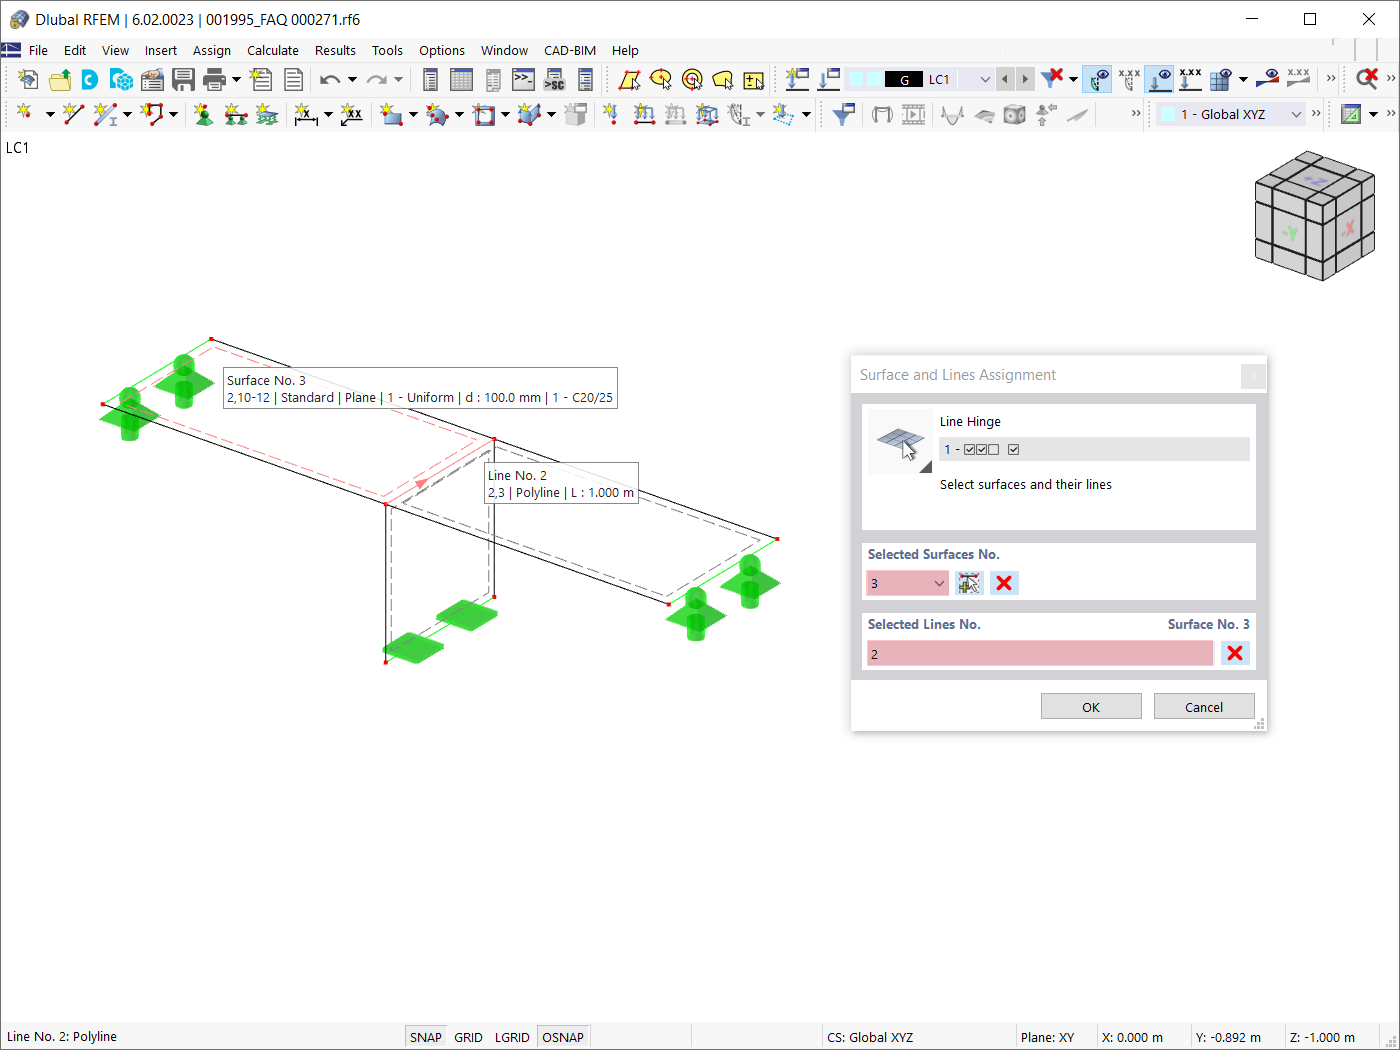1400x1050 pixels.
Task: Clear selected surfaces with red X
Action: coord(1004,583)
